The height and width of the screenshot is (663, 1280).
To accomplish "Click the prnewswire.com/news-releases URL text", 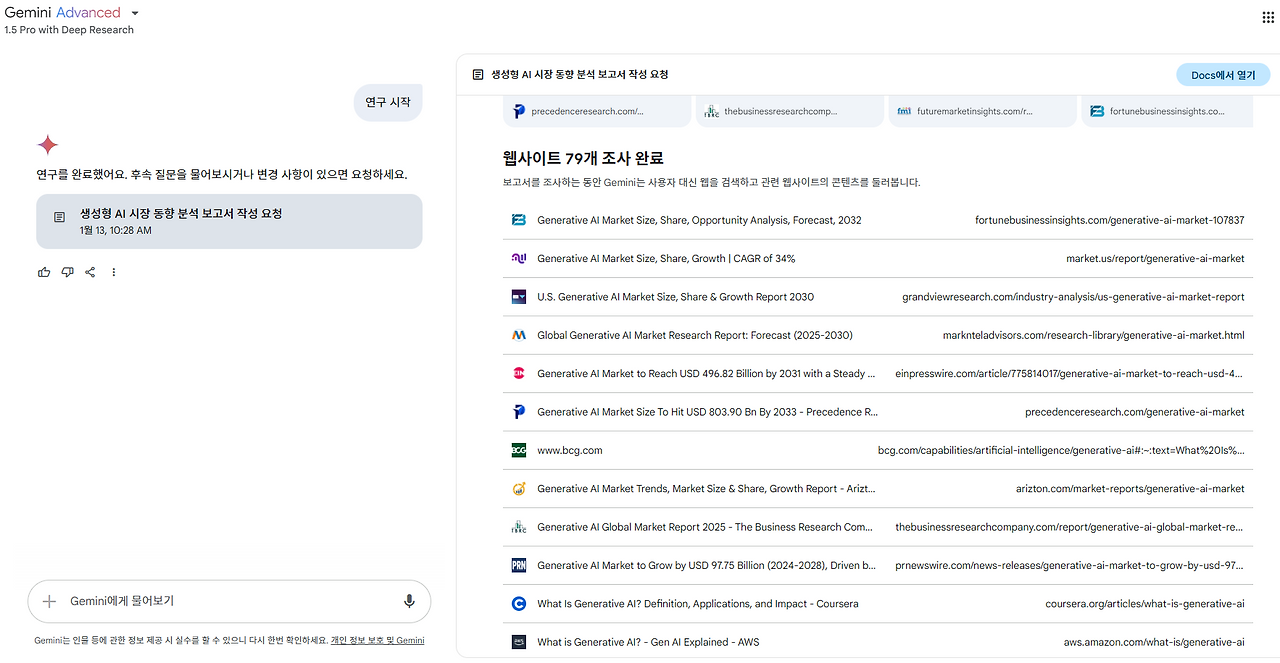I will coord(1070,565).
